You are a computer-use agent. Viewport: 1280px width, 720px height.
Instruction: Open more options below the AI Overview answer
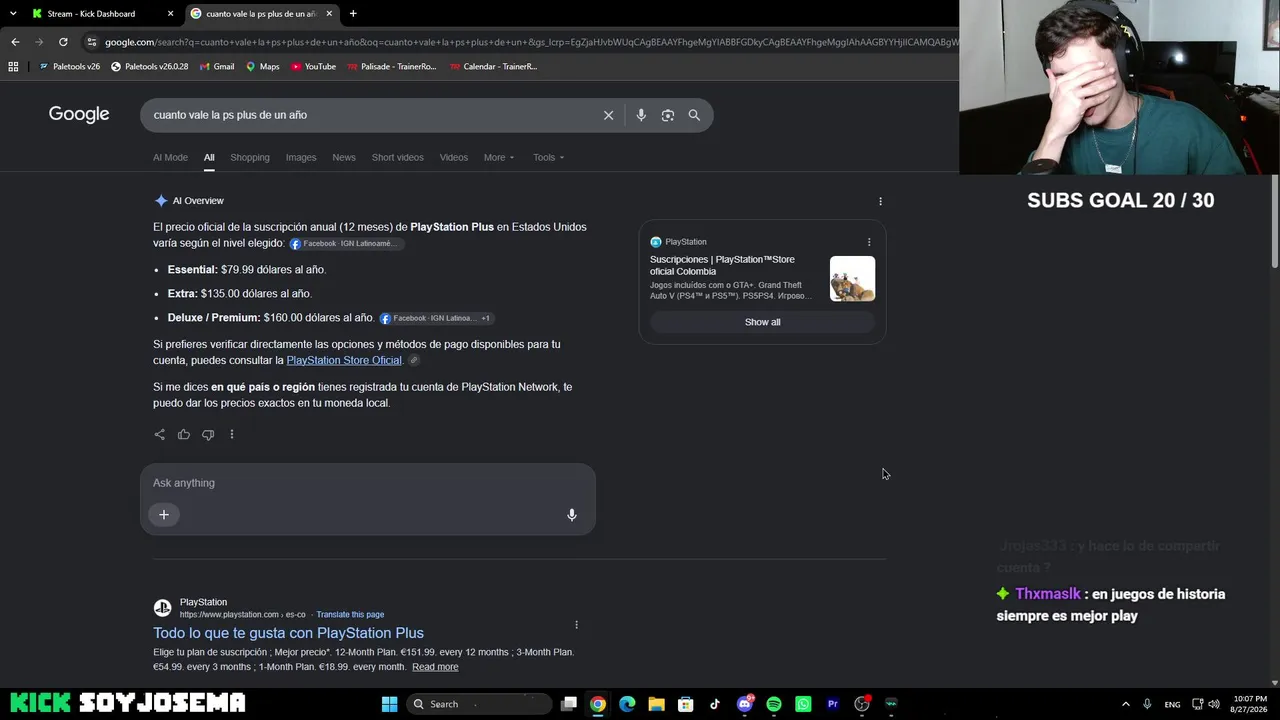[x=232, y=434]
